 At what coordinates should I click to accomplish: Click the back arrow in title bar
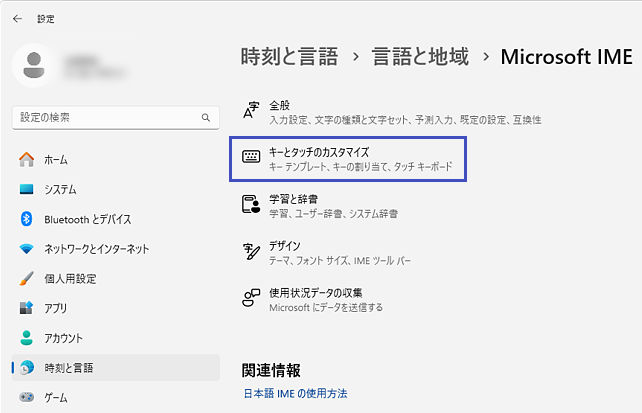[17, 18]
